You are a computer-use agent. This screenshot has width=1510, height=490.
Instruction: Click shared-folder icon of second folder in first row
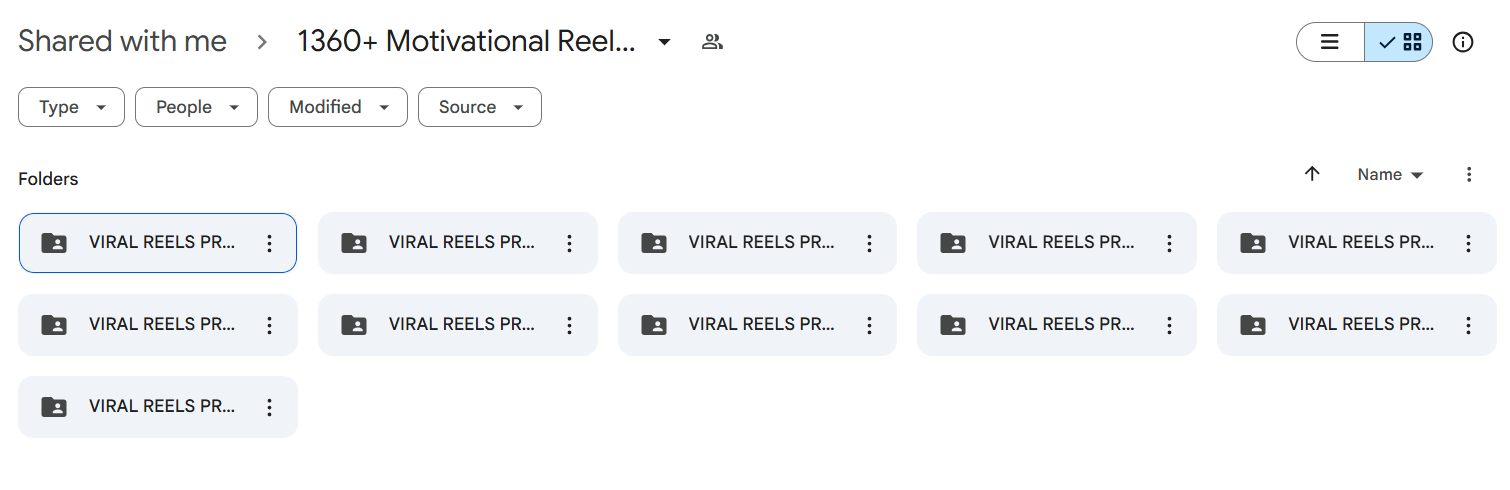point(354,243)
